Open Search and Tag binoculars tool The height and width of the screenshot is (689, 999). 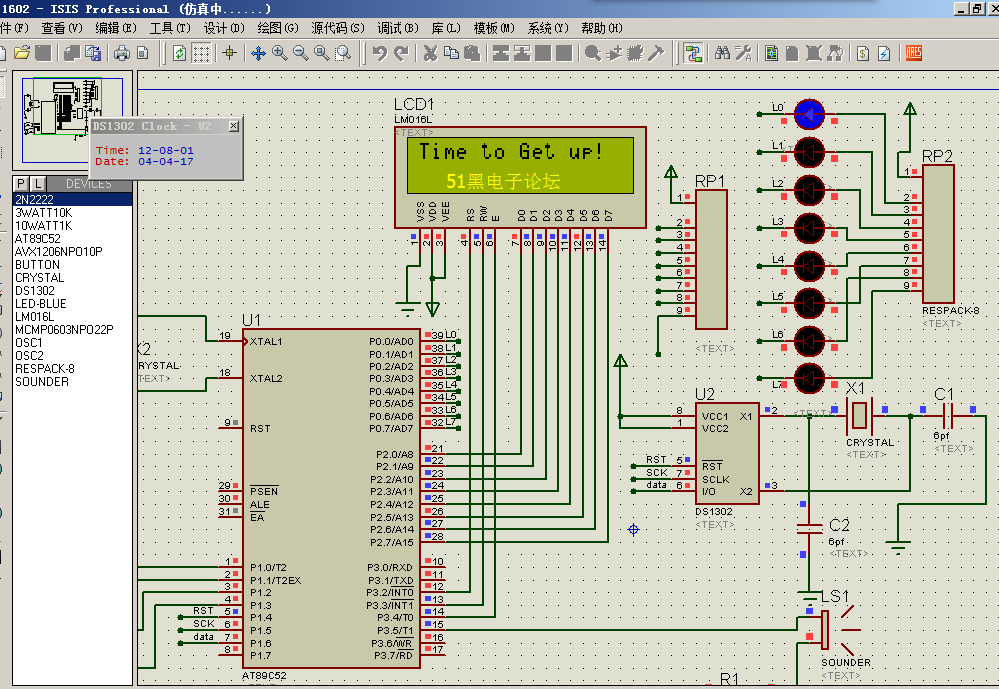point(722,53)
